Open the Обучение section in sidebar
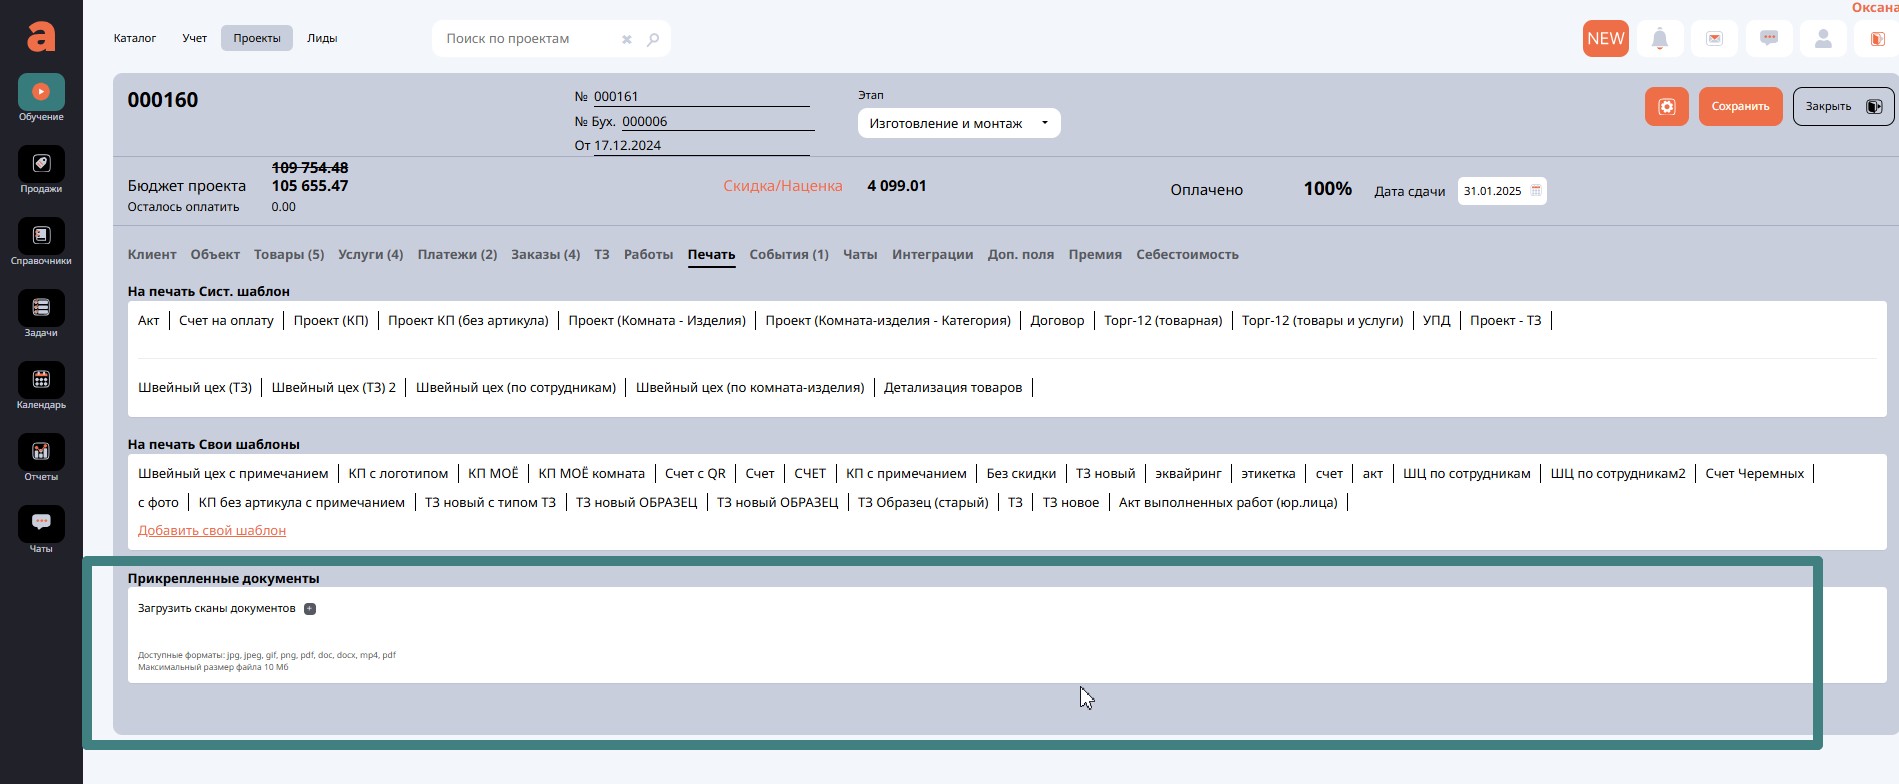The image size is (1899, 784). click(x=41, y=92)
